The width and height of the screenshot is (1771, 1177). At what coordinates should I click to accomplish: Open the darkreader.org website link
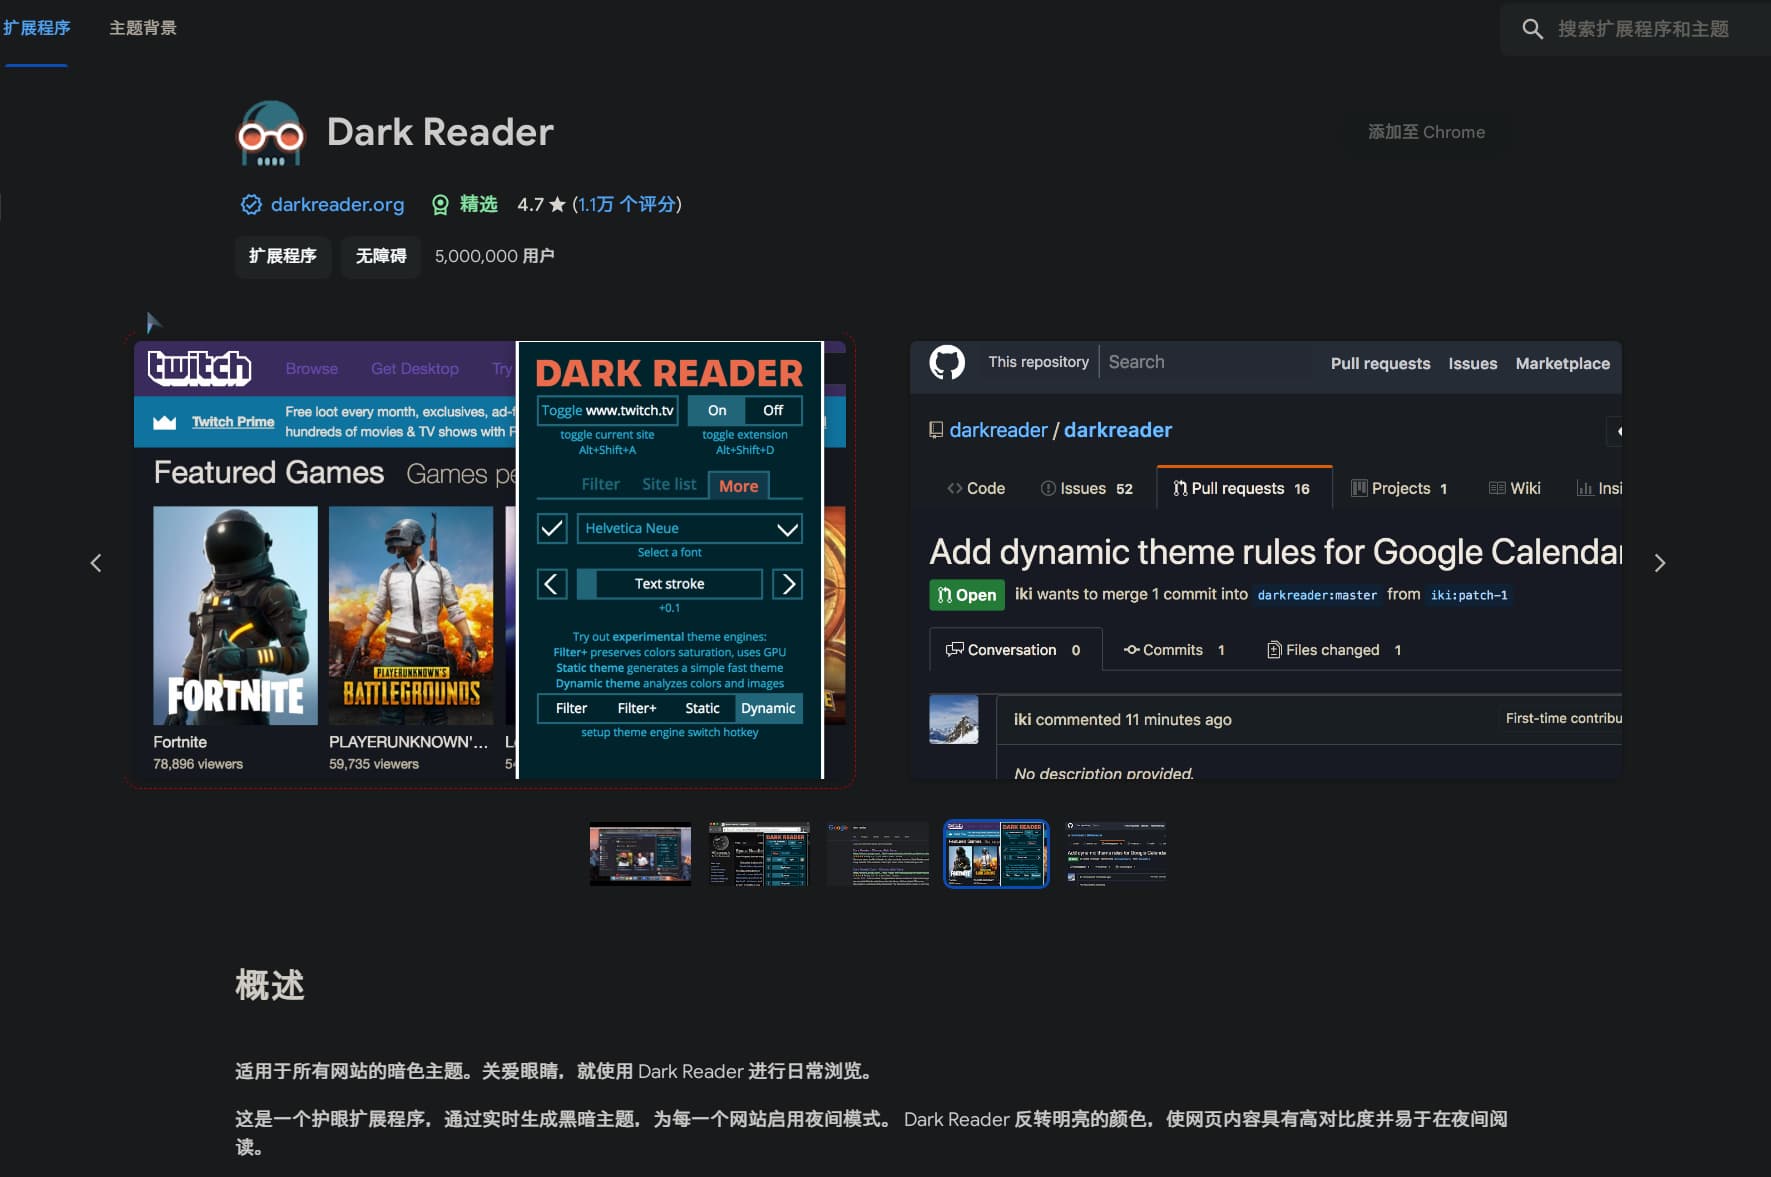click(337, 205)
